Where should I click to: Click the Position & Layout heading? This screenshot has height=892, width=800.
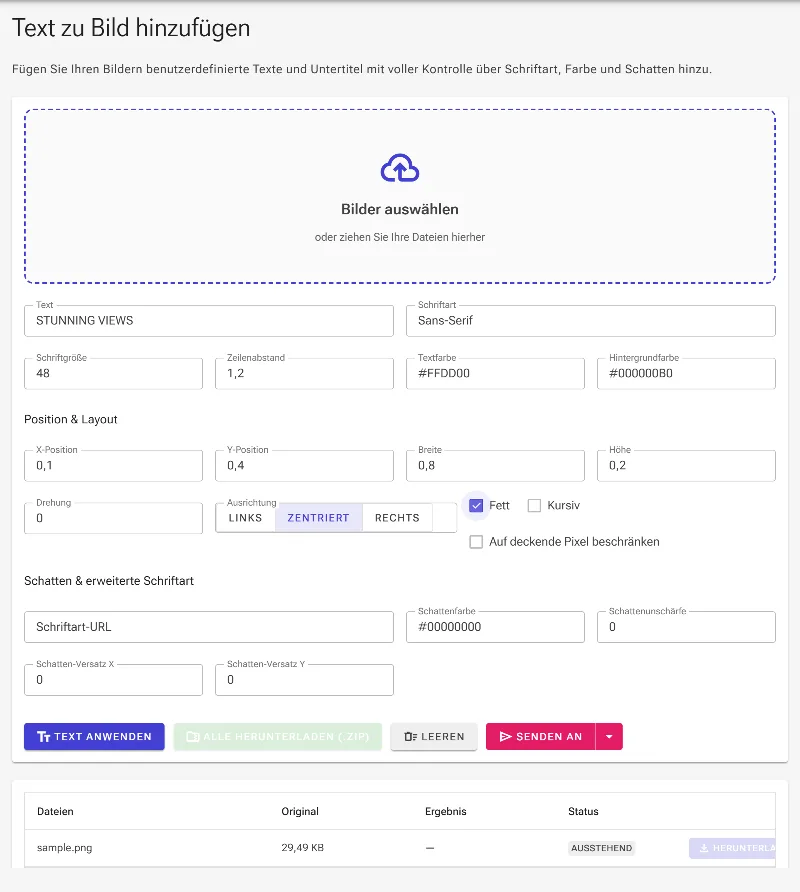71,419
